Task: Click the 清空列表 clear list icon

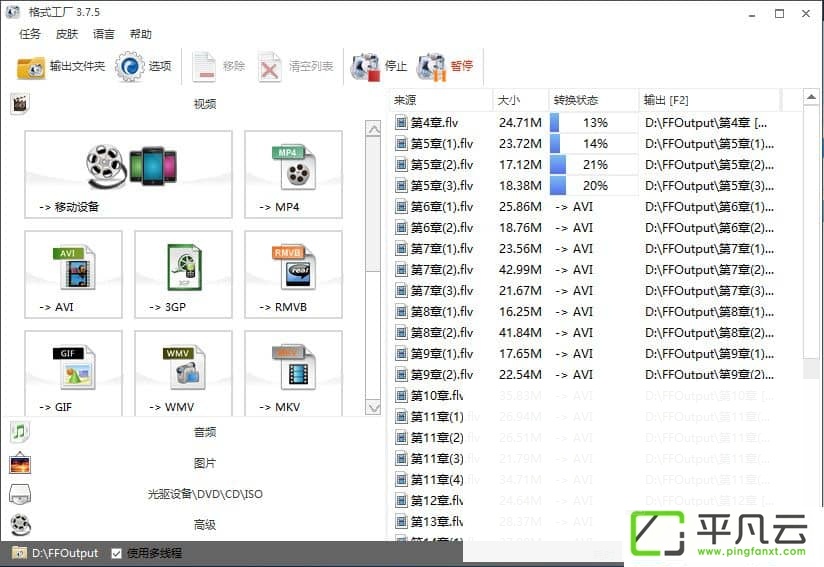Action: [x=270, y=67]
